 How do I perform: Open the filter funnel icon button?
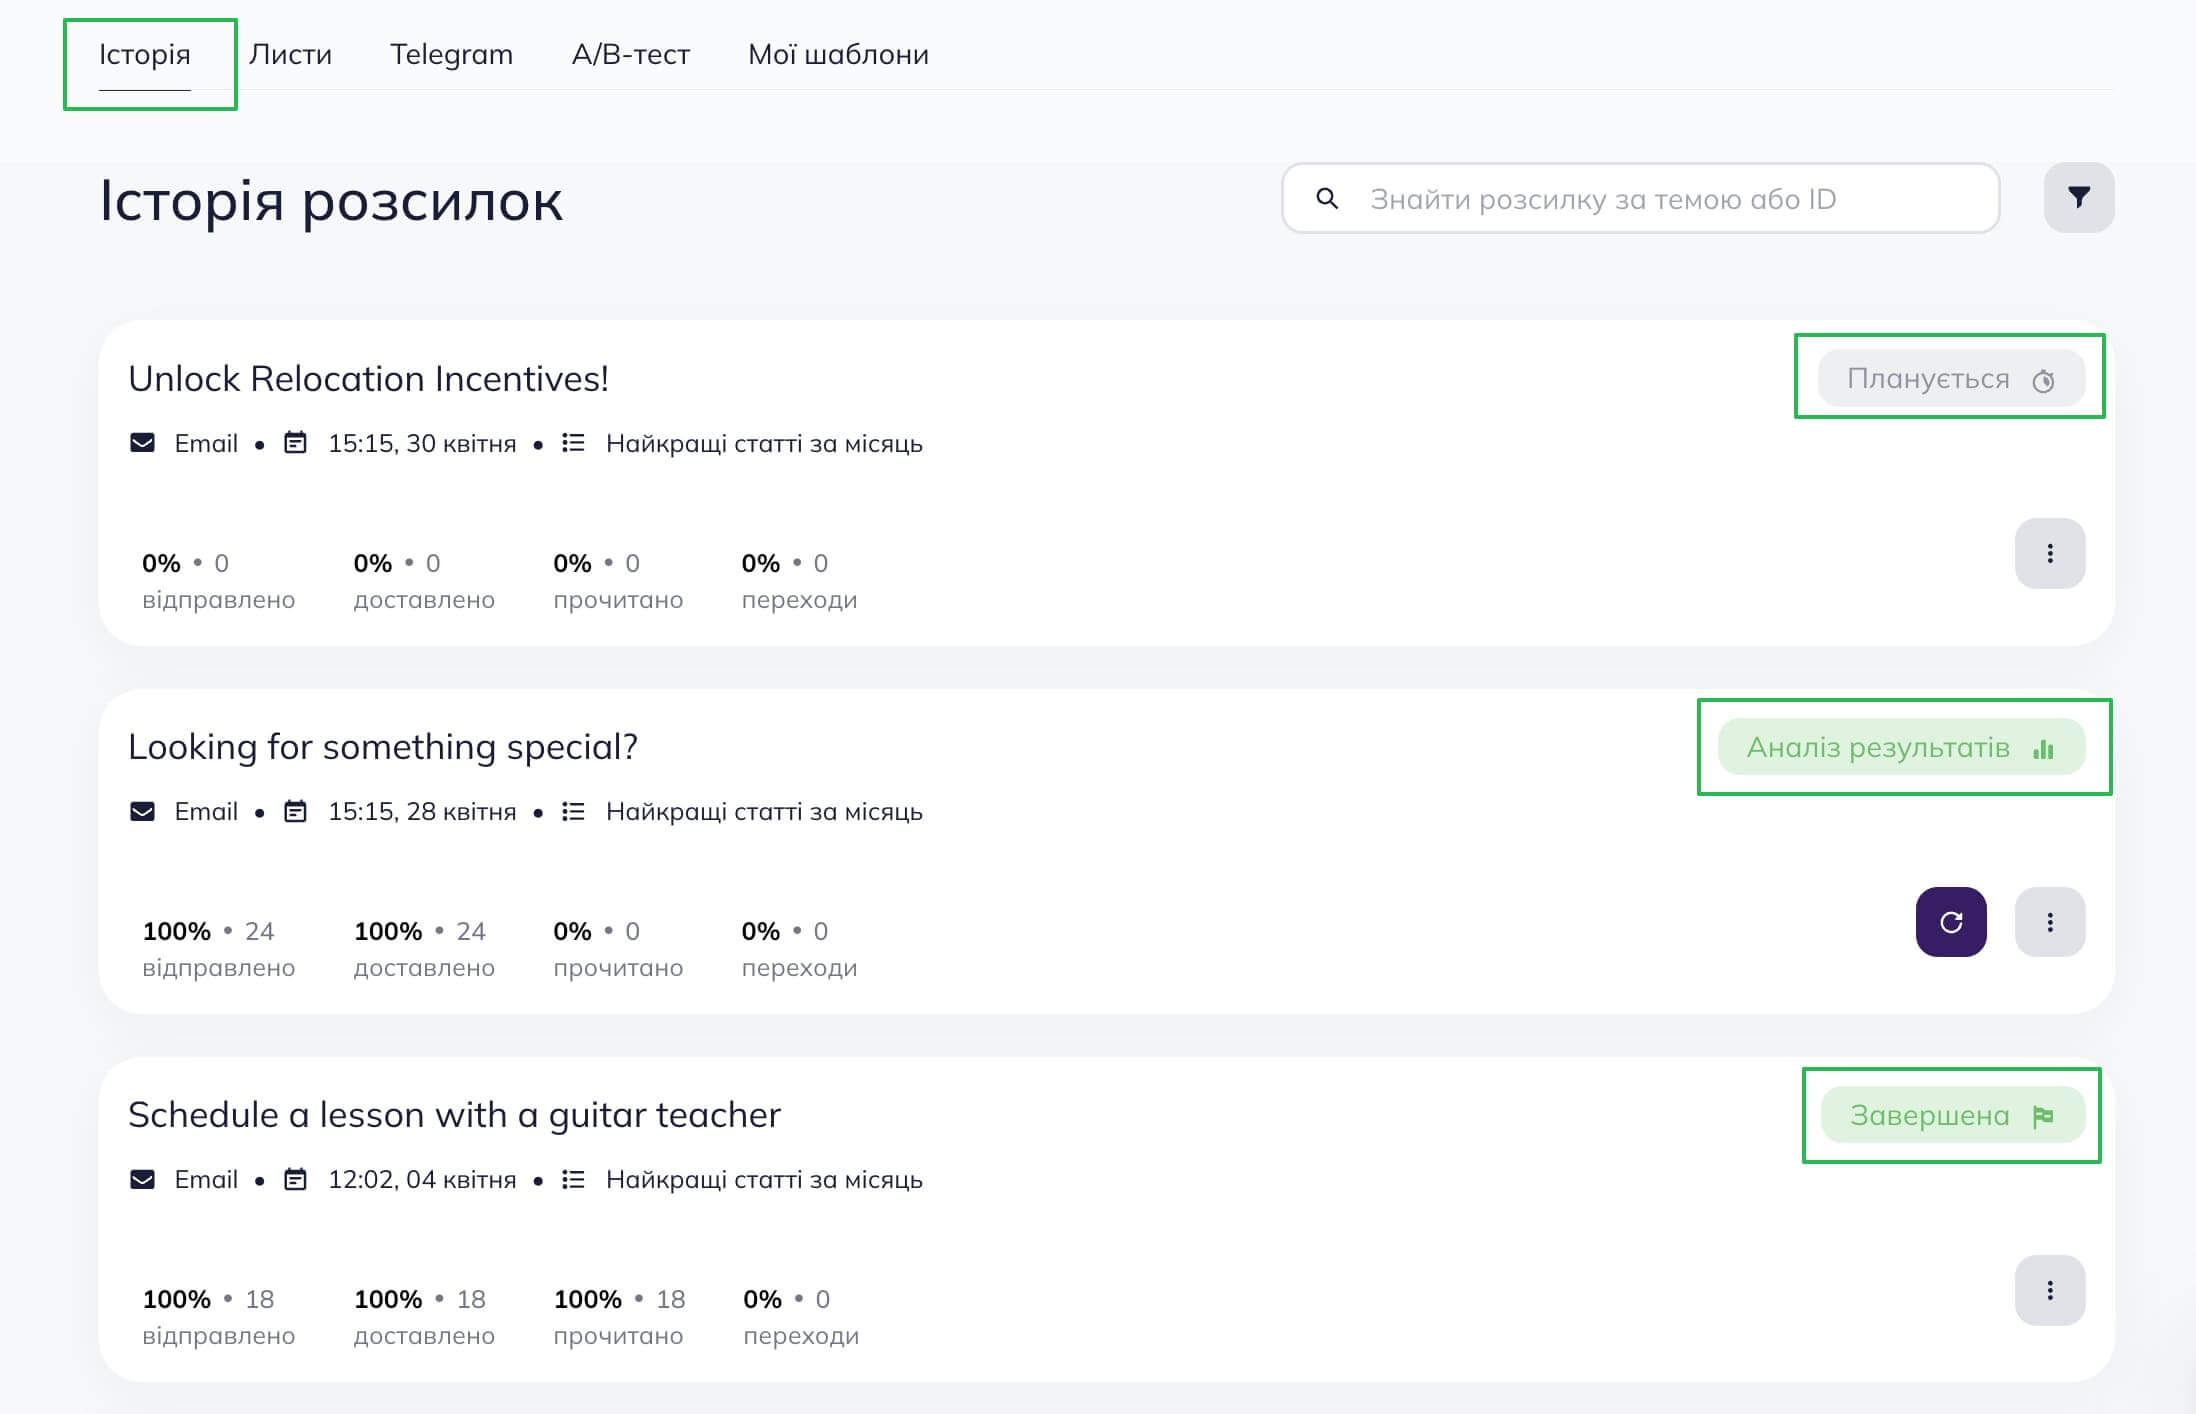point(2078,198)
